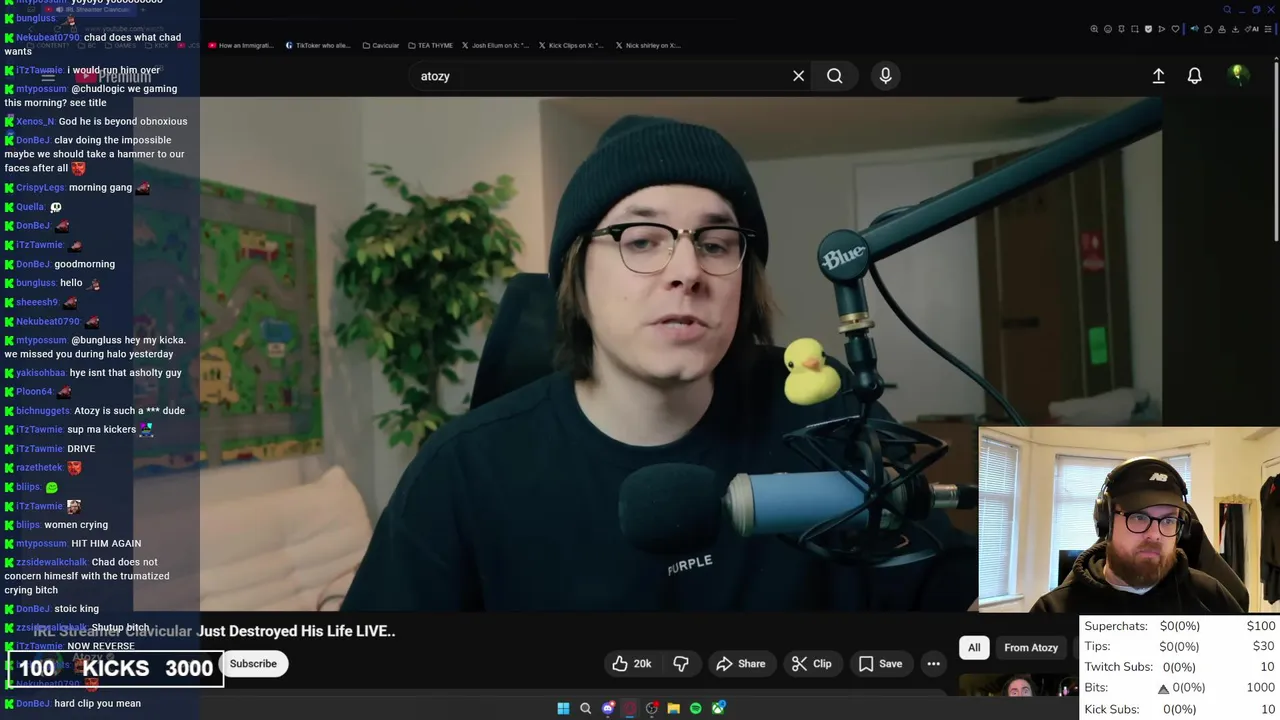Open the Josh Ellum on X bookmark

[495, 45]
